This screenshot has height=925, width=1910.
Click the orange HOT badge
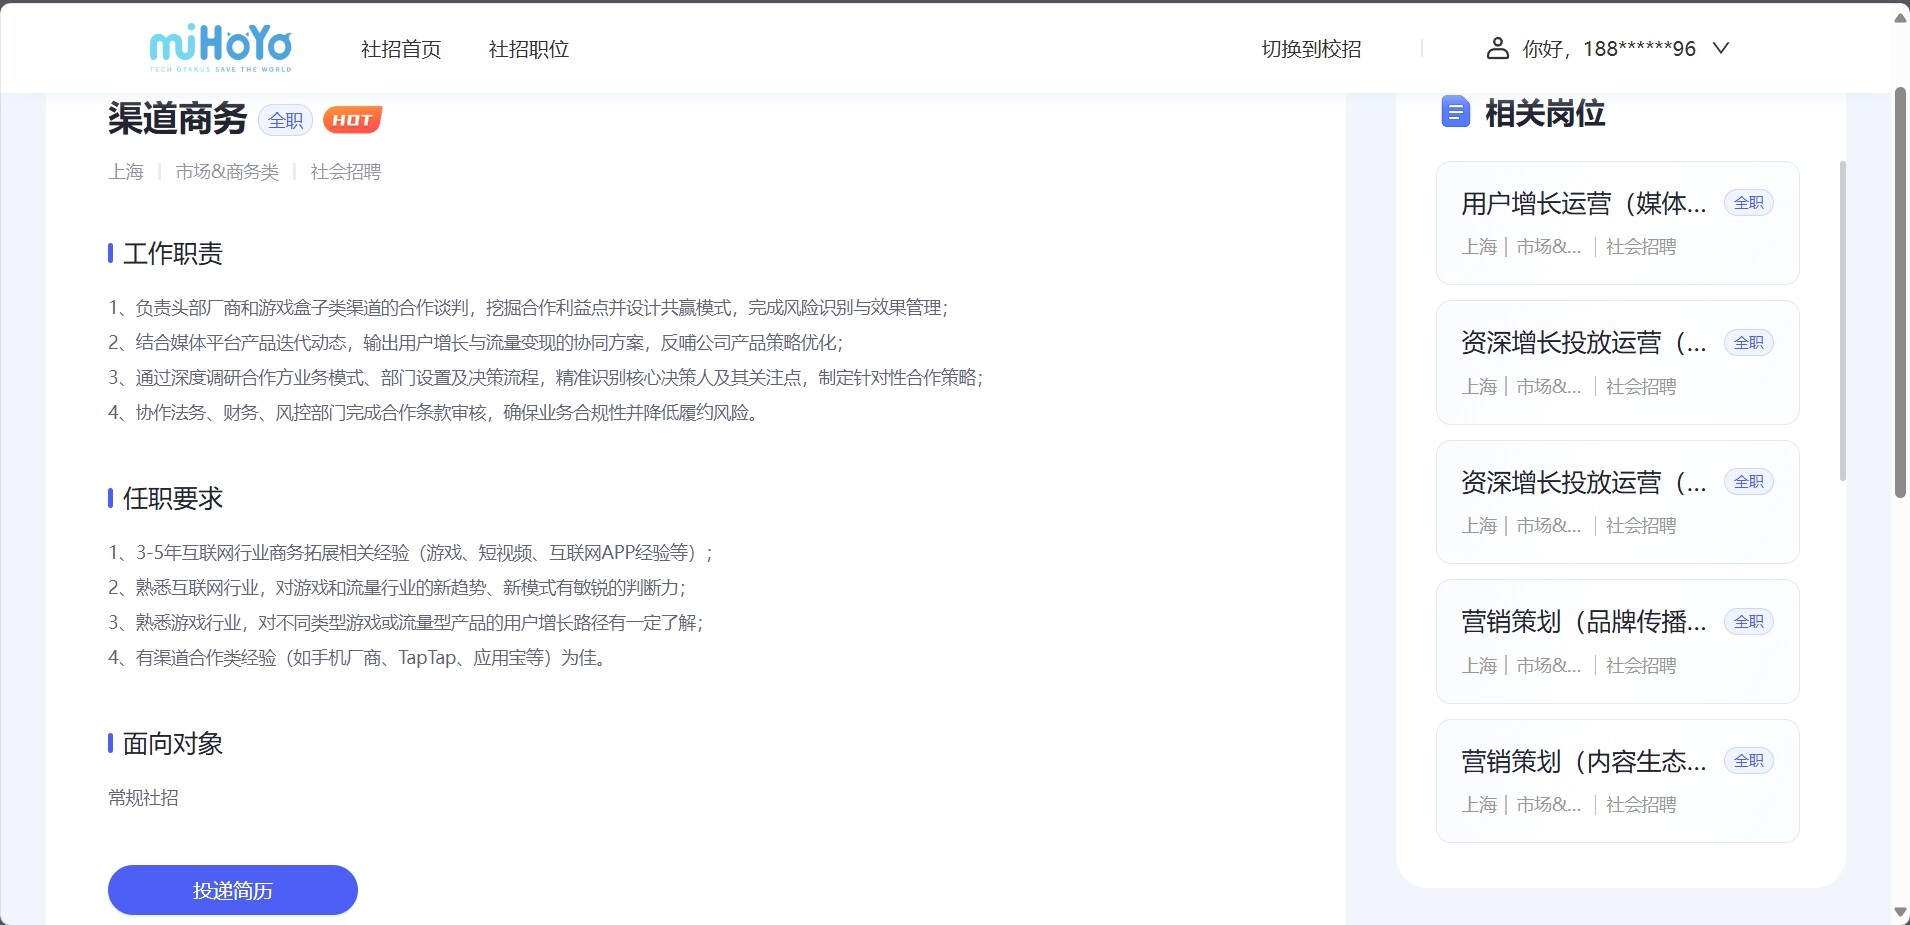click(x=352, y=120)
